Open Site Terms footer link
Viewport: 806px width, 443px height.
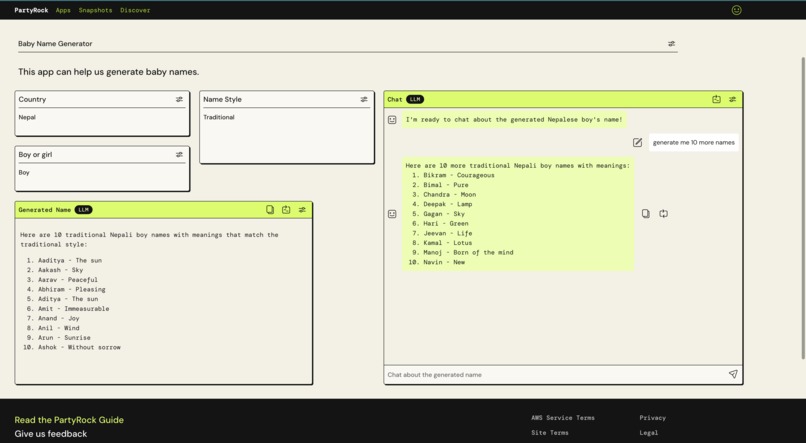point(549,433)
